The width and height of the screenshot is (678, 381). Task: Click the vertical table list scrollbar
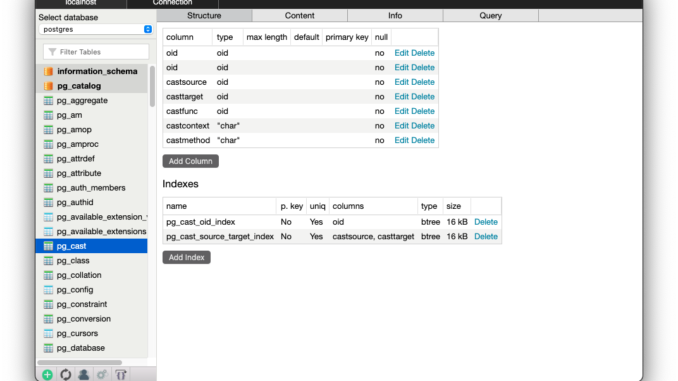click(x=152, y=86)
